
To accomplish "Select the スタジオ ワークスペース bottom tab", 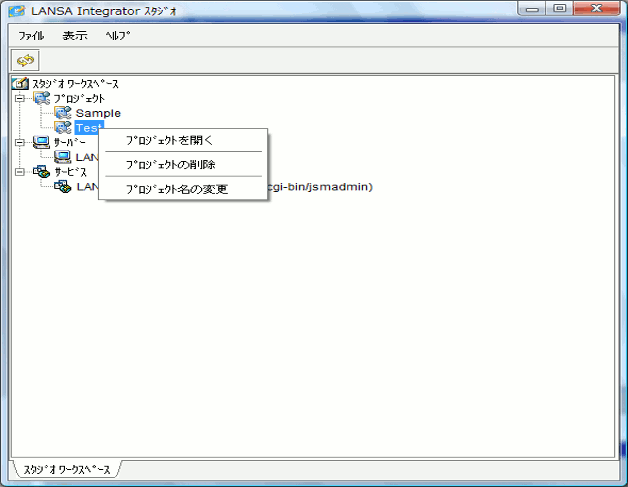I will tap(66, 469).
